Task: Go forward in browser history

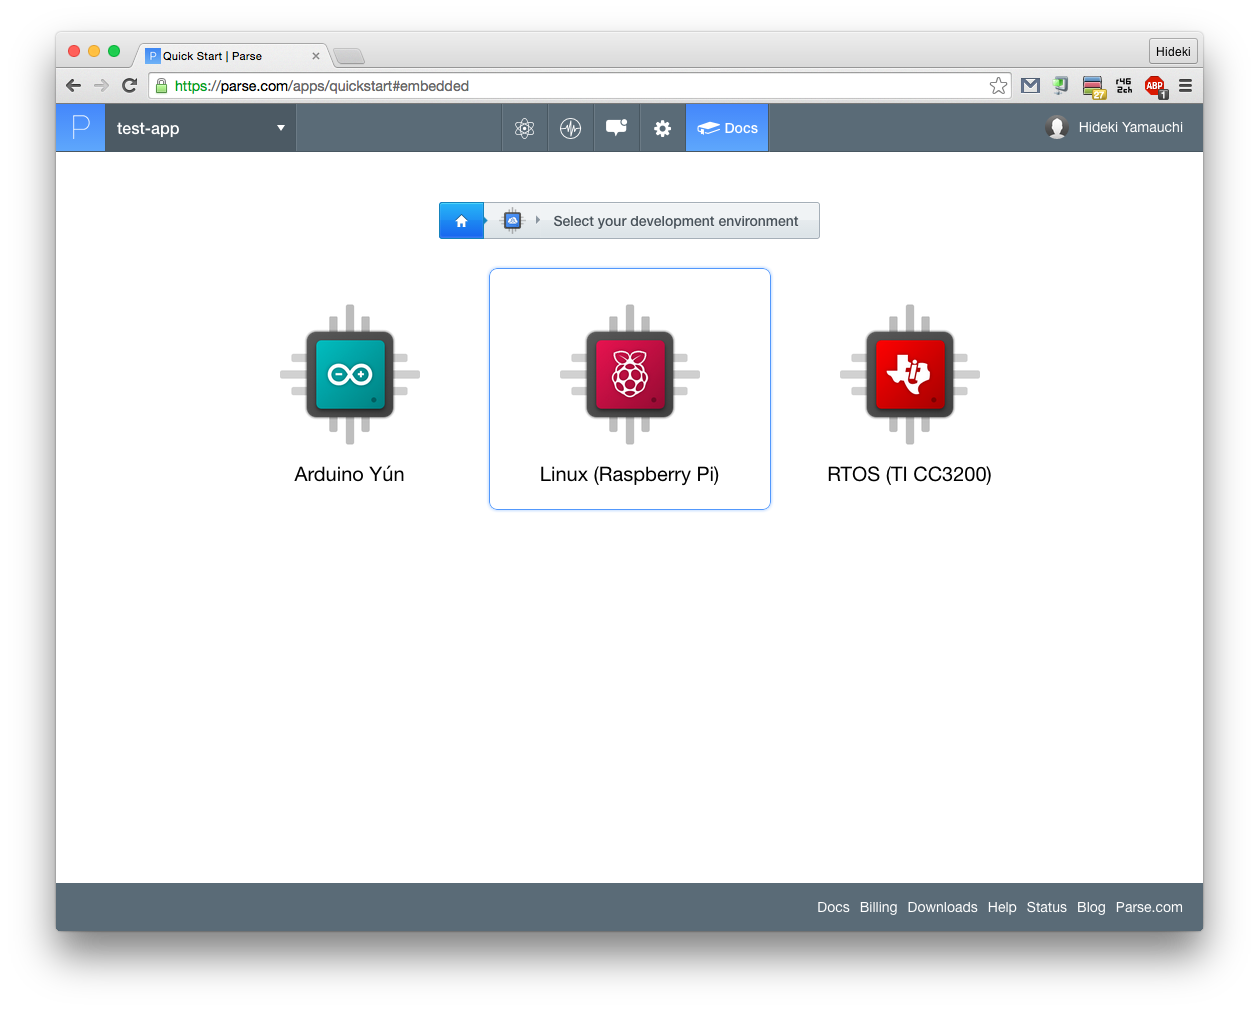Action: [101, 85]
